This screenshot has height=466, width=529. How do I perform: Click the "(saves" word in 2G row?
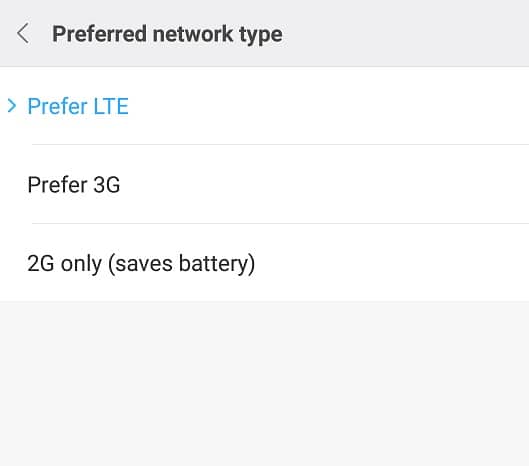[x=140, y=264]
